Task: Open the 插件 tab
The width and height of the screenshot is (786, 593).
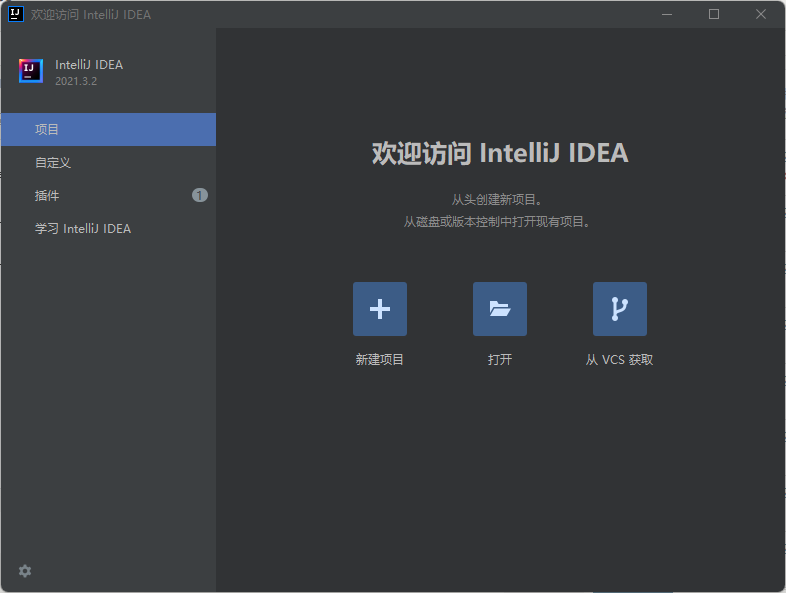Action: 108,195
